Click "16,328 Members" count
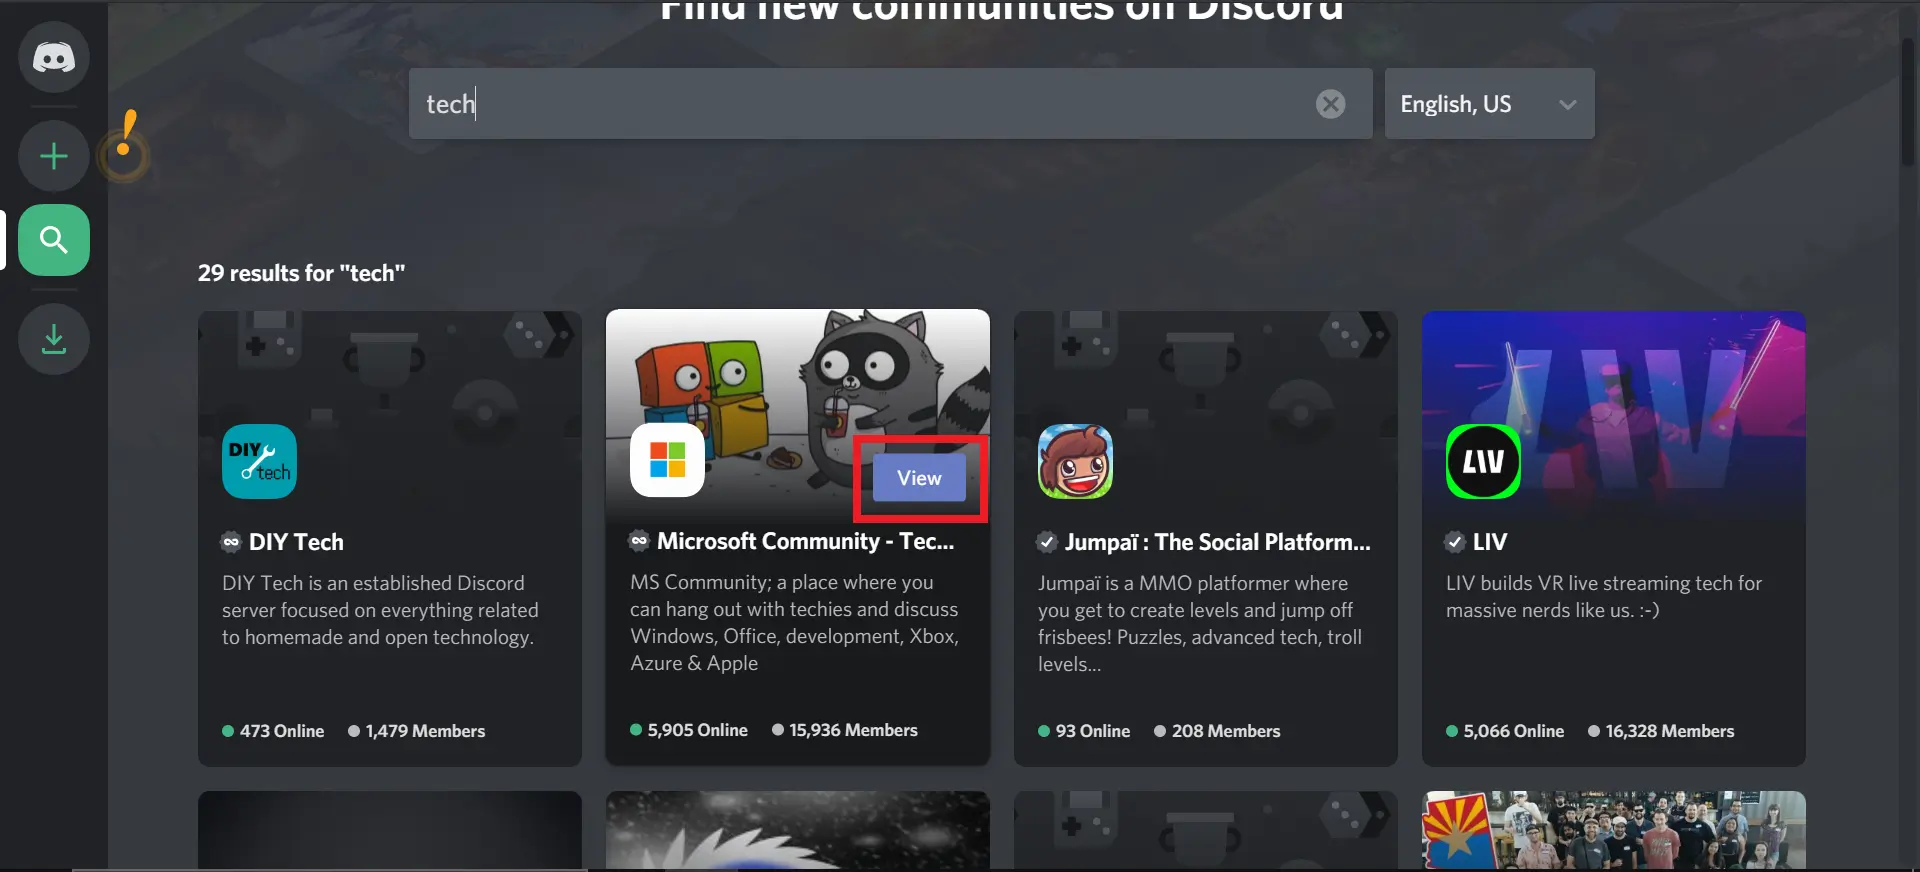1920x872 pixels. (1661, 731)
